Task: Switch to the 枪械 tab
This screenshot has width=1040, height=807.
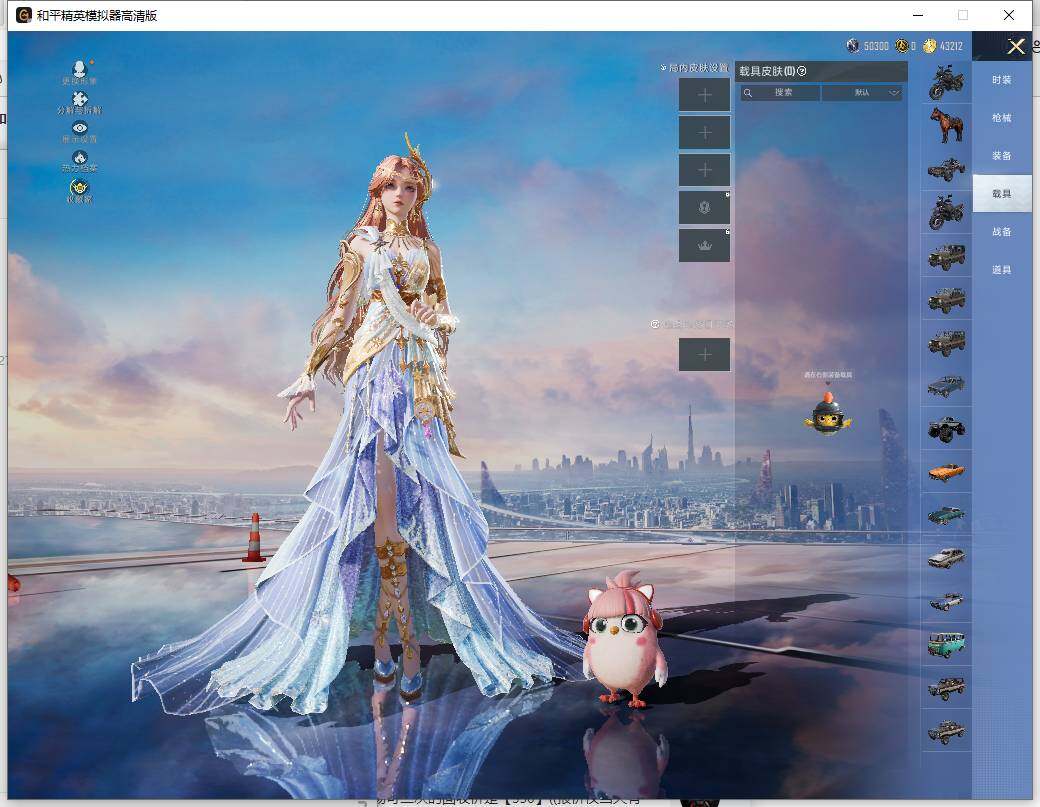Action: [1002, 118]
